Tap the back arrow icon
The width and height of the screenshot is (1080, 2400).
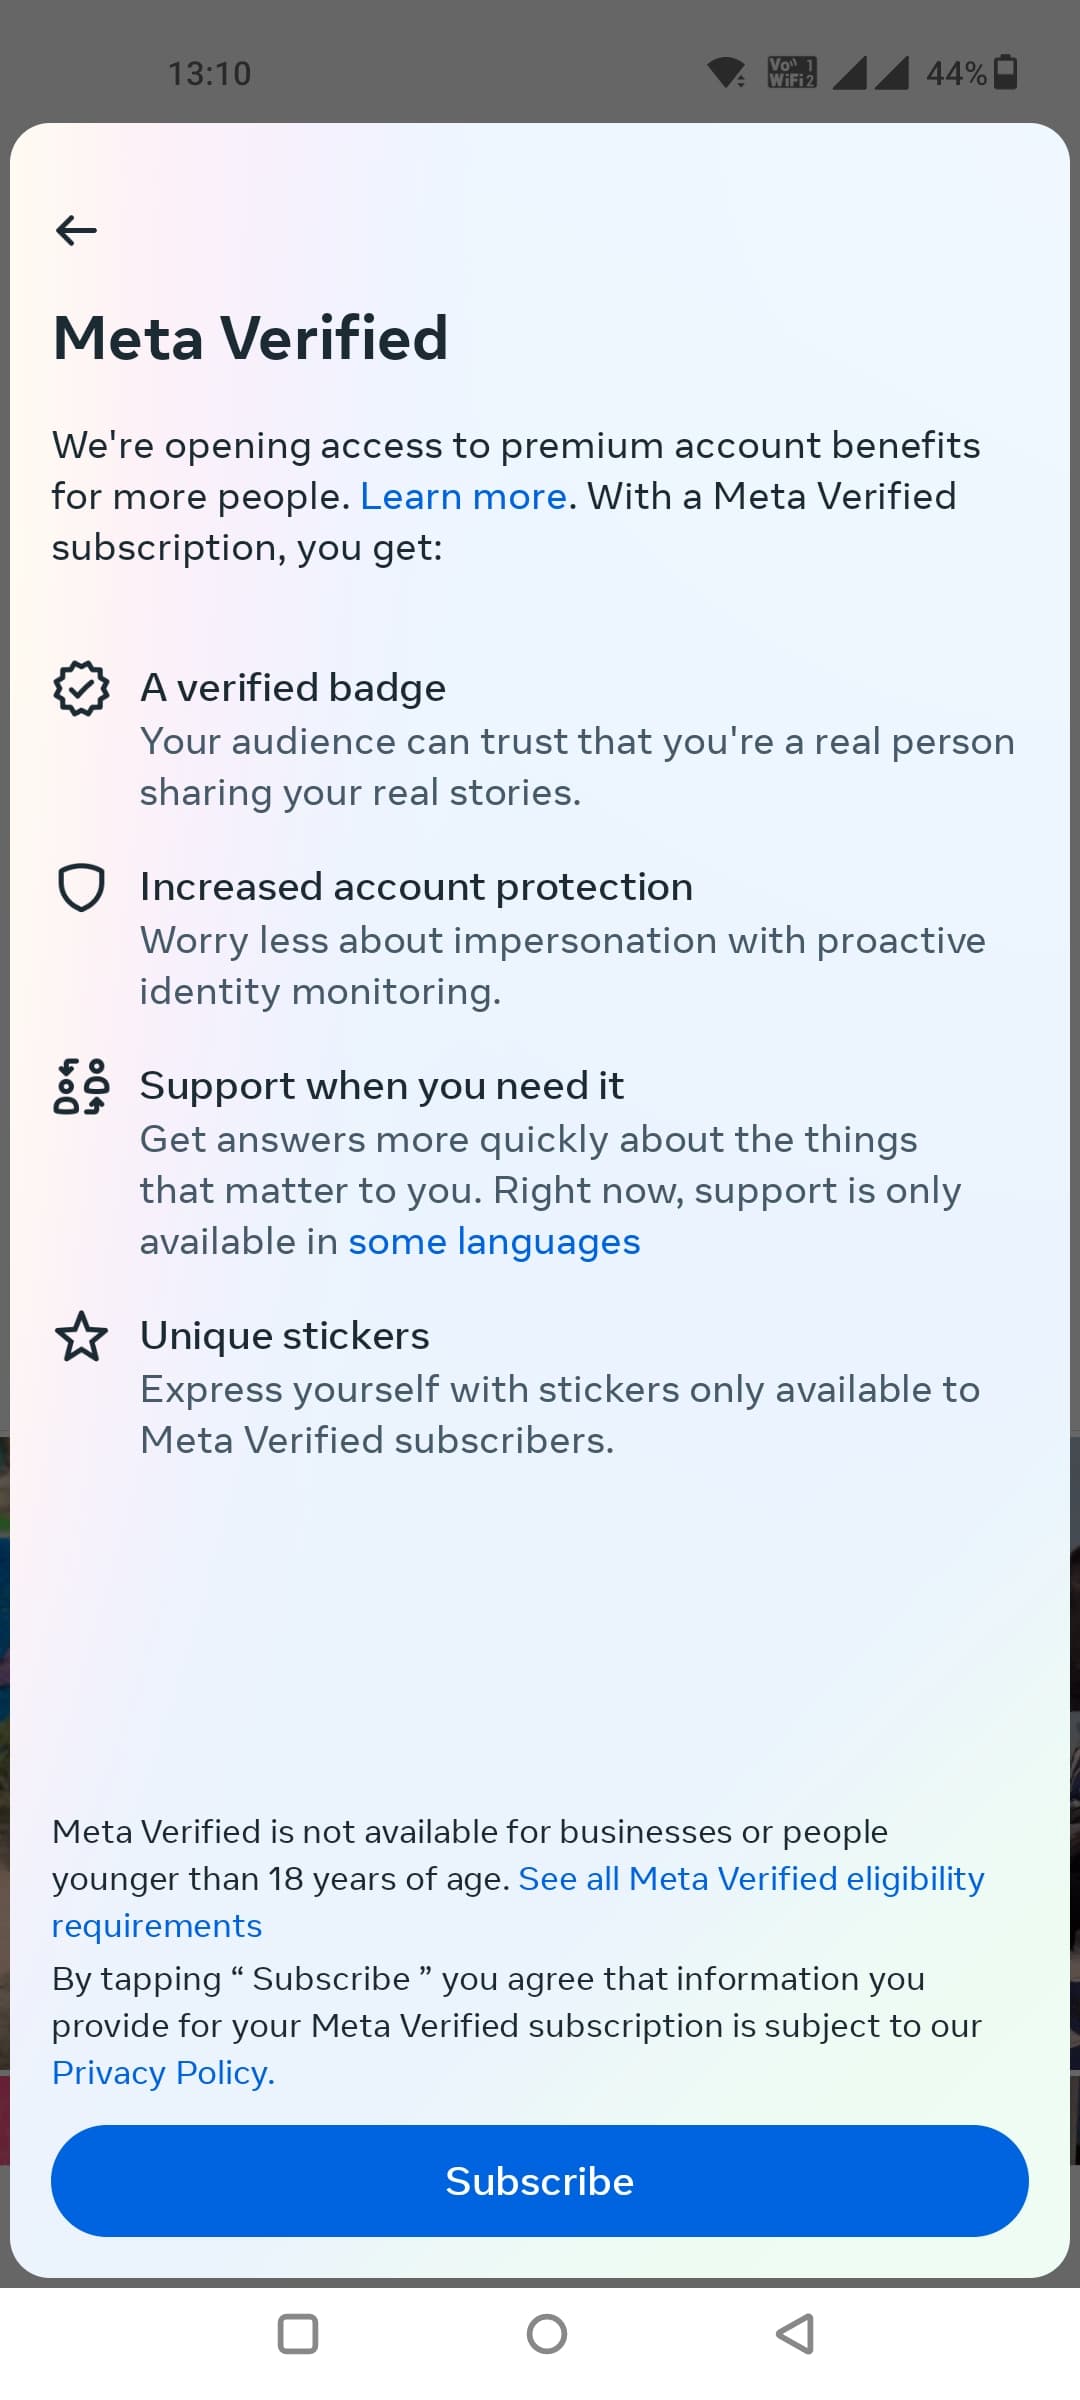click(x=76, y=230)
